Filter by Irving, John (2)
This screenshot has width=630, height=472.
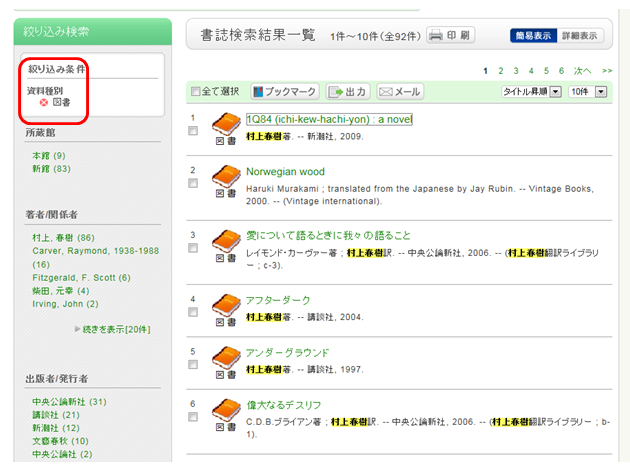pos(65,304)
